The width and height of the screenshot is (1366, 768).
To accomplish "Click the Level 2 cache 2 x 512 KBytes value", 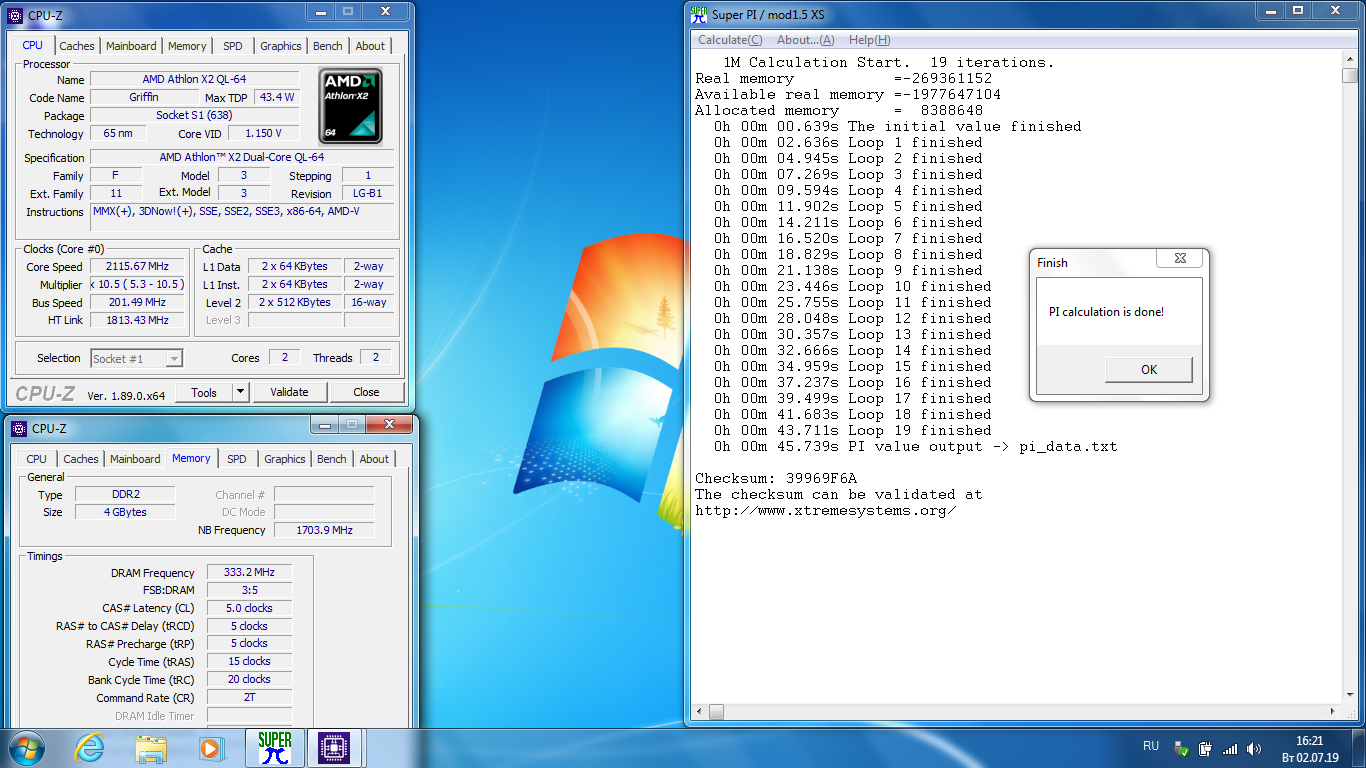I will tap(295, 302).
